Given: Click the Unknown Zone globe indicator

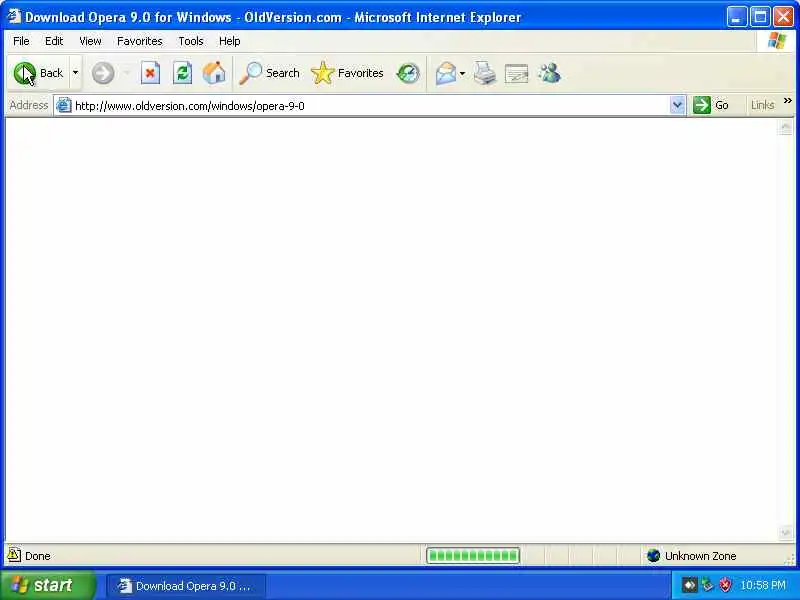Looking at the screenshot, I should (x=653, y=556).
